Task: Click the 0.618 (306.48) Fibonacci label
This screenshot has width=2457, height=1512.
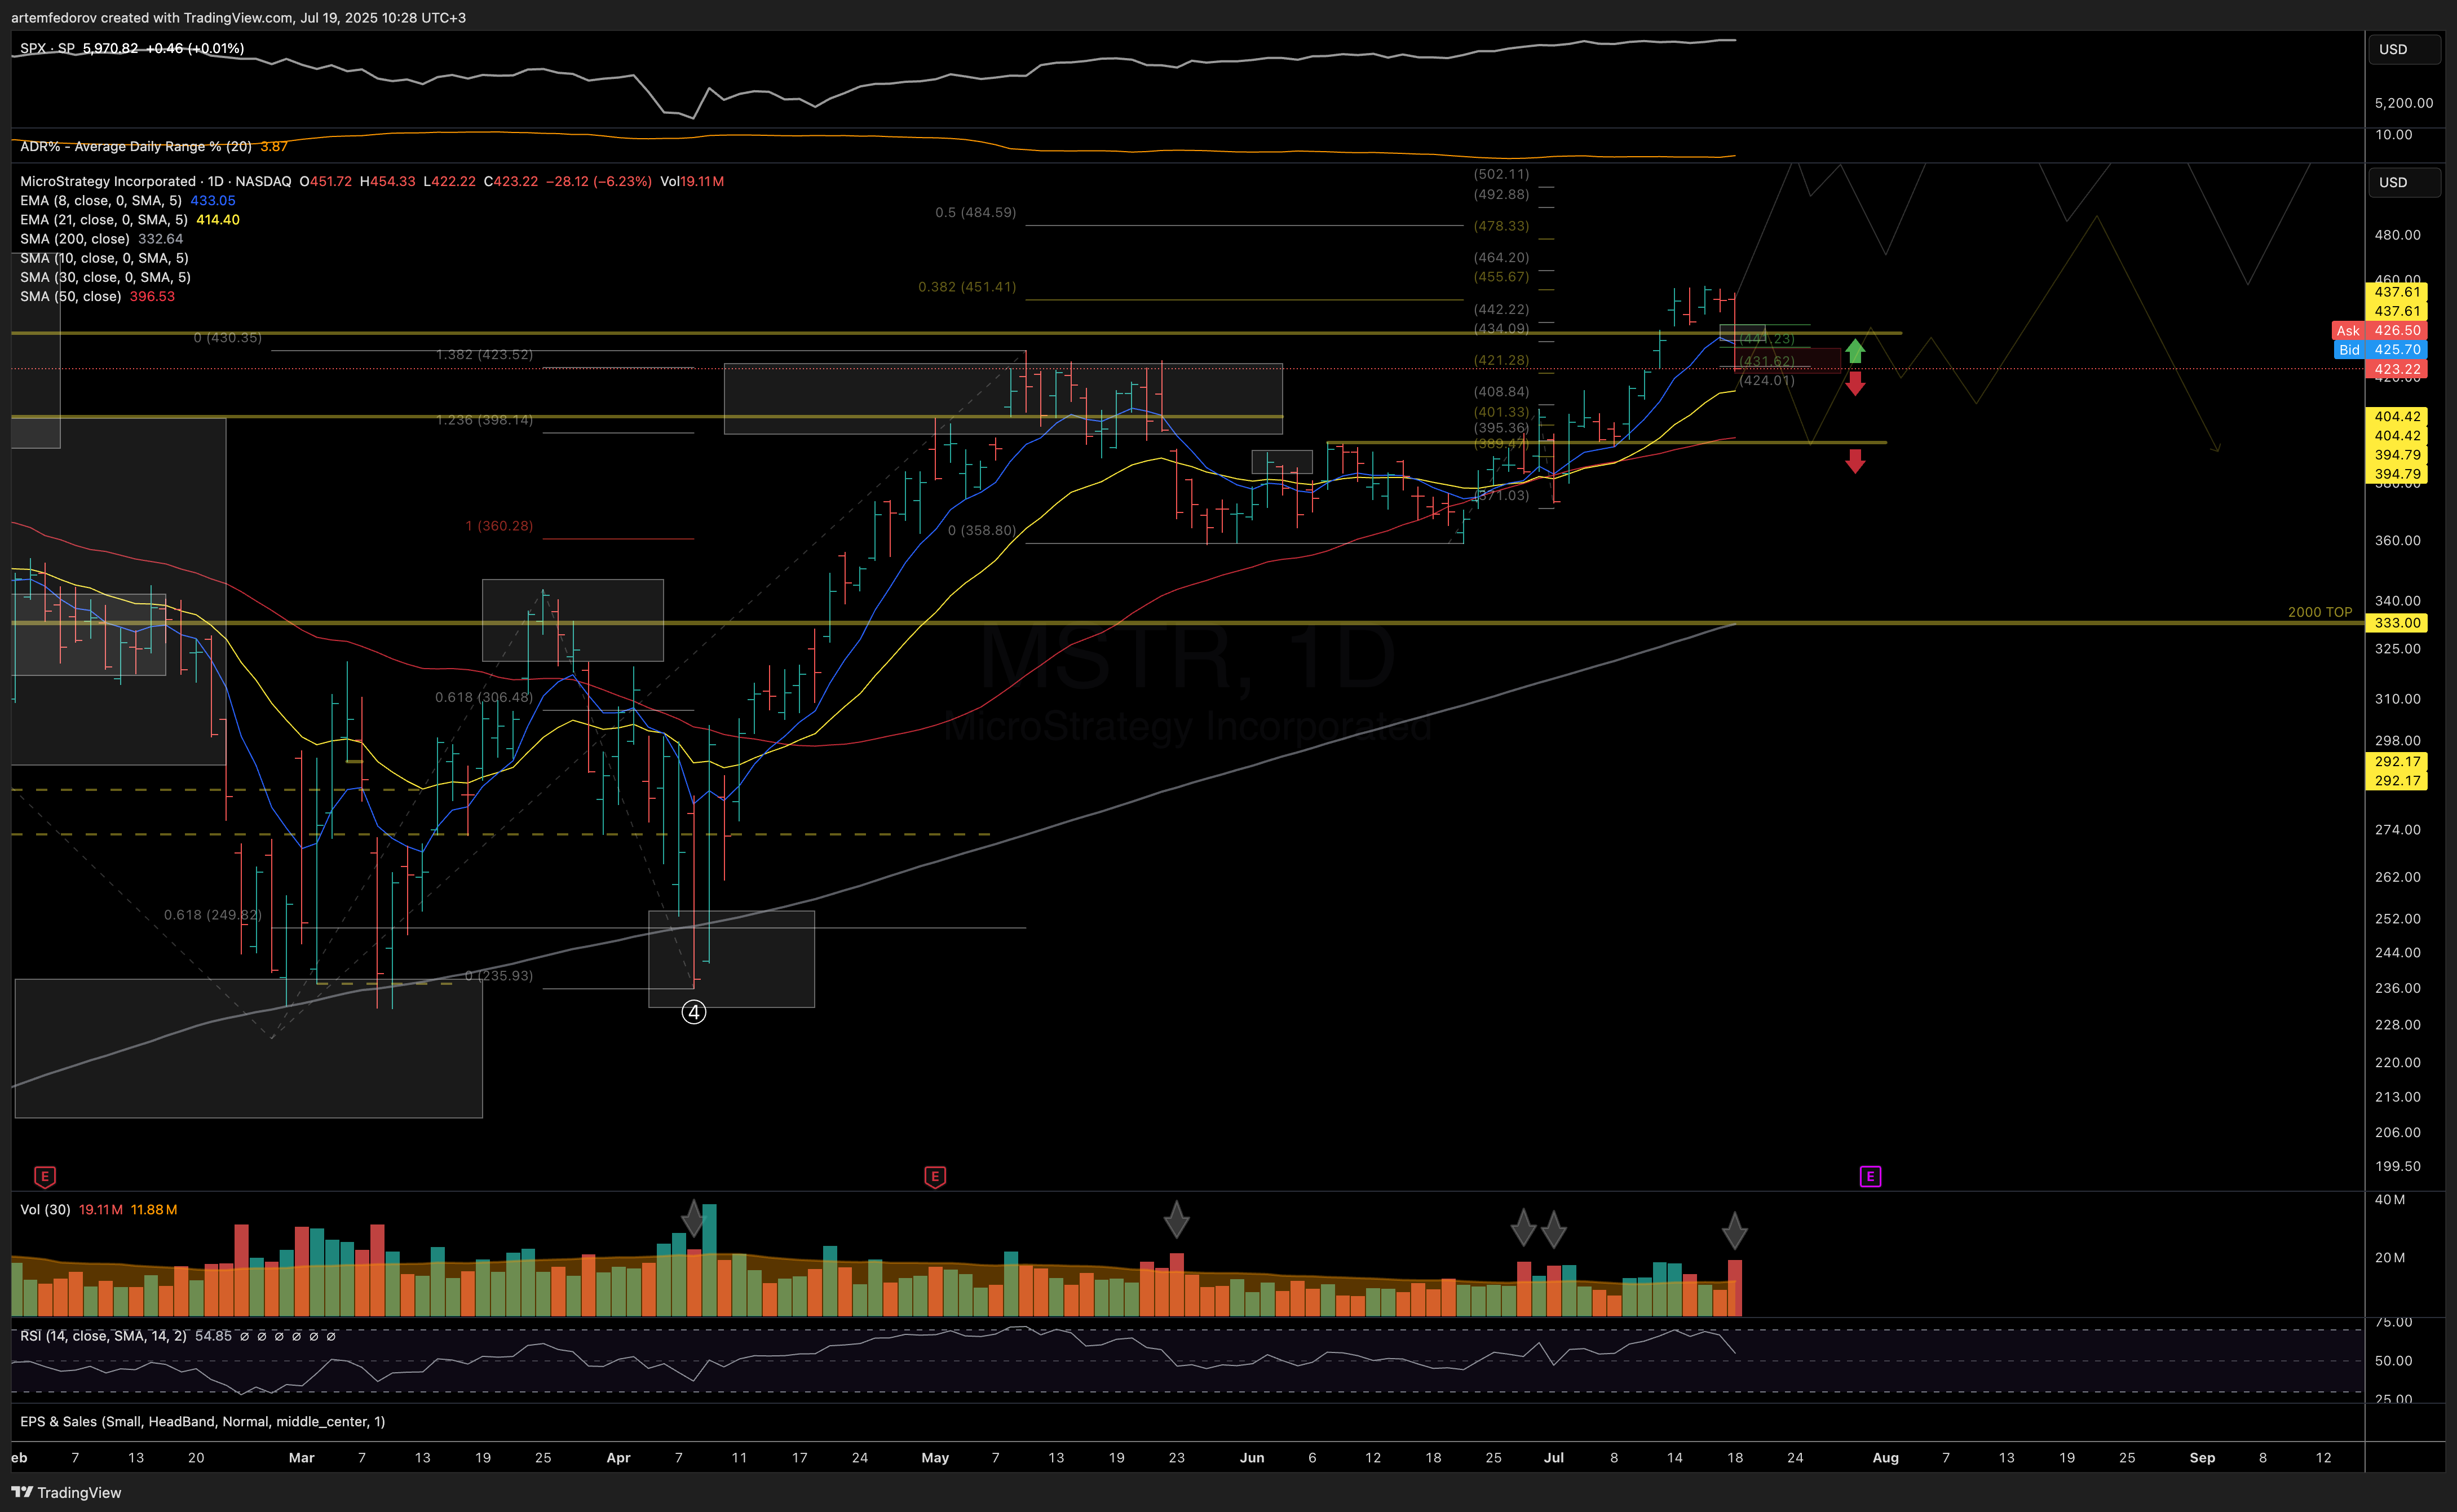Action: pos(484,697)
